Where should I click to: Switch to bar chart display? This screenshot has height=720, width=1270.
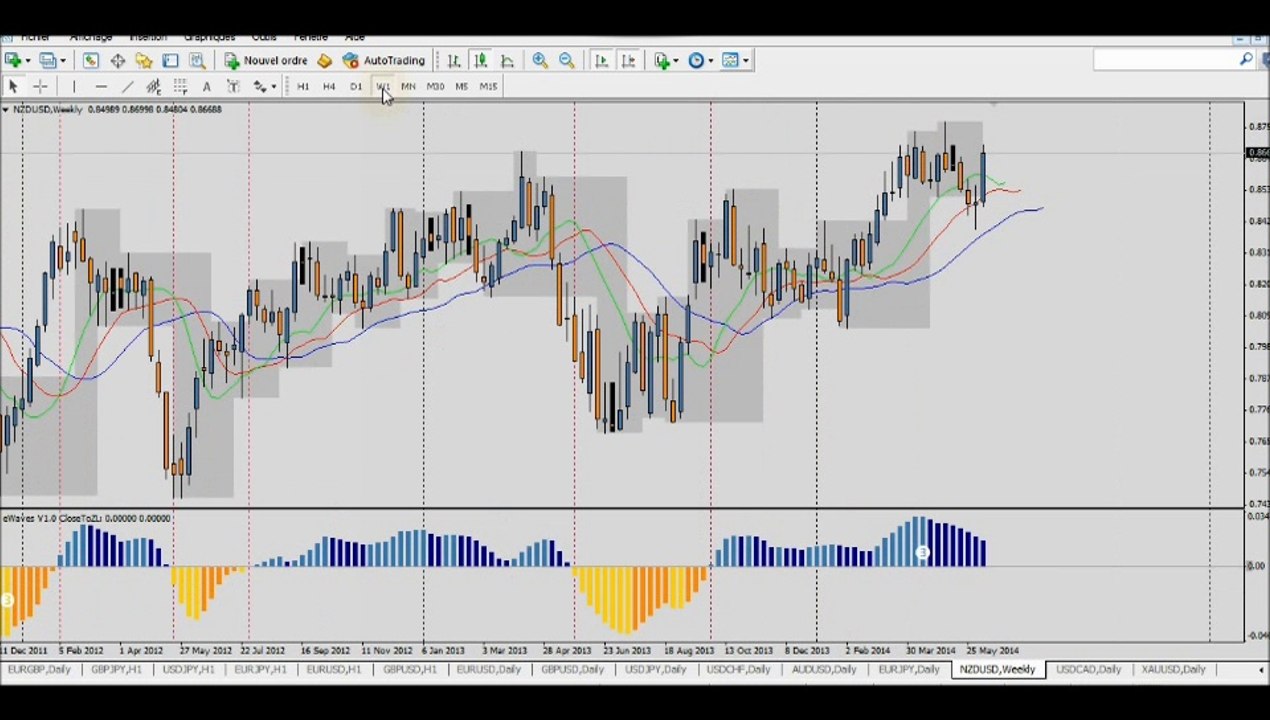point(454,61)
